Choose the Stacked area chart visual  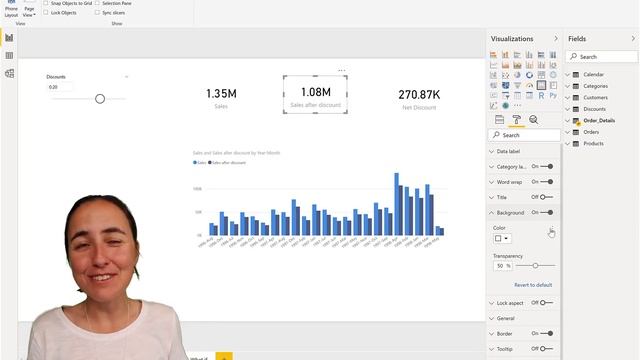coord(517,65)
